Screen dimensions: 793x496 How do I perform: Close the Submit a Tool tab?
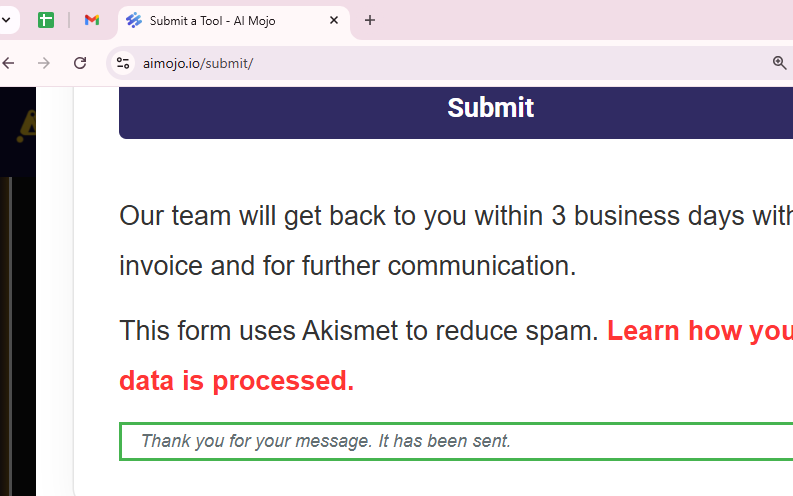click(334, 20)
